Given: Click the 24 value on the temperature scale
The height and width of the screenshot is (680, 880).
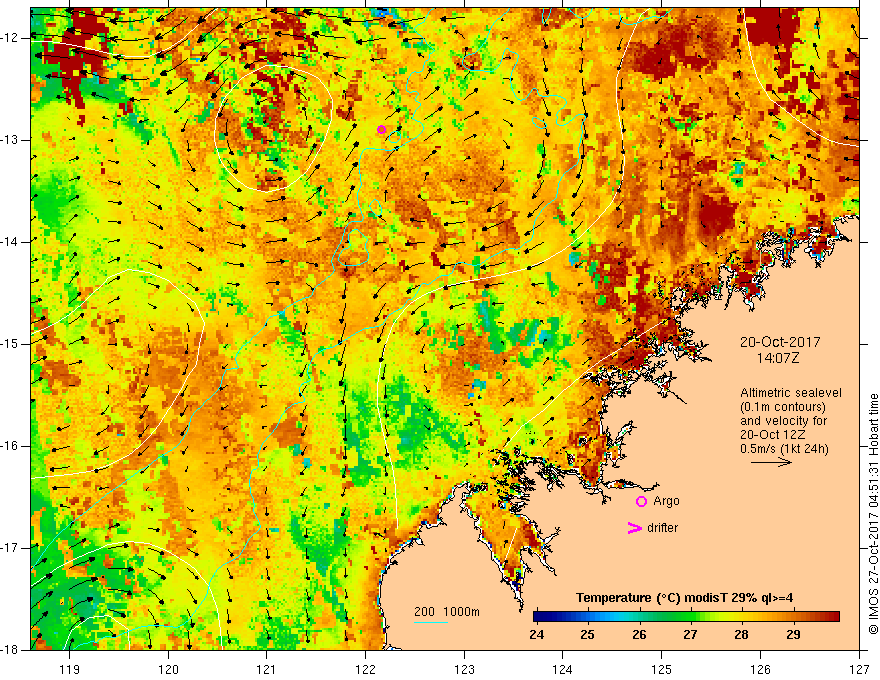Looking at the screenshot, I should 537,635.
